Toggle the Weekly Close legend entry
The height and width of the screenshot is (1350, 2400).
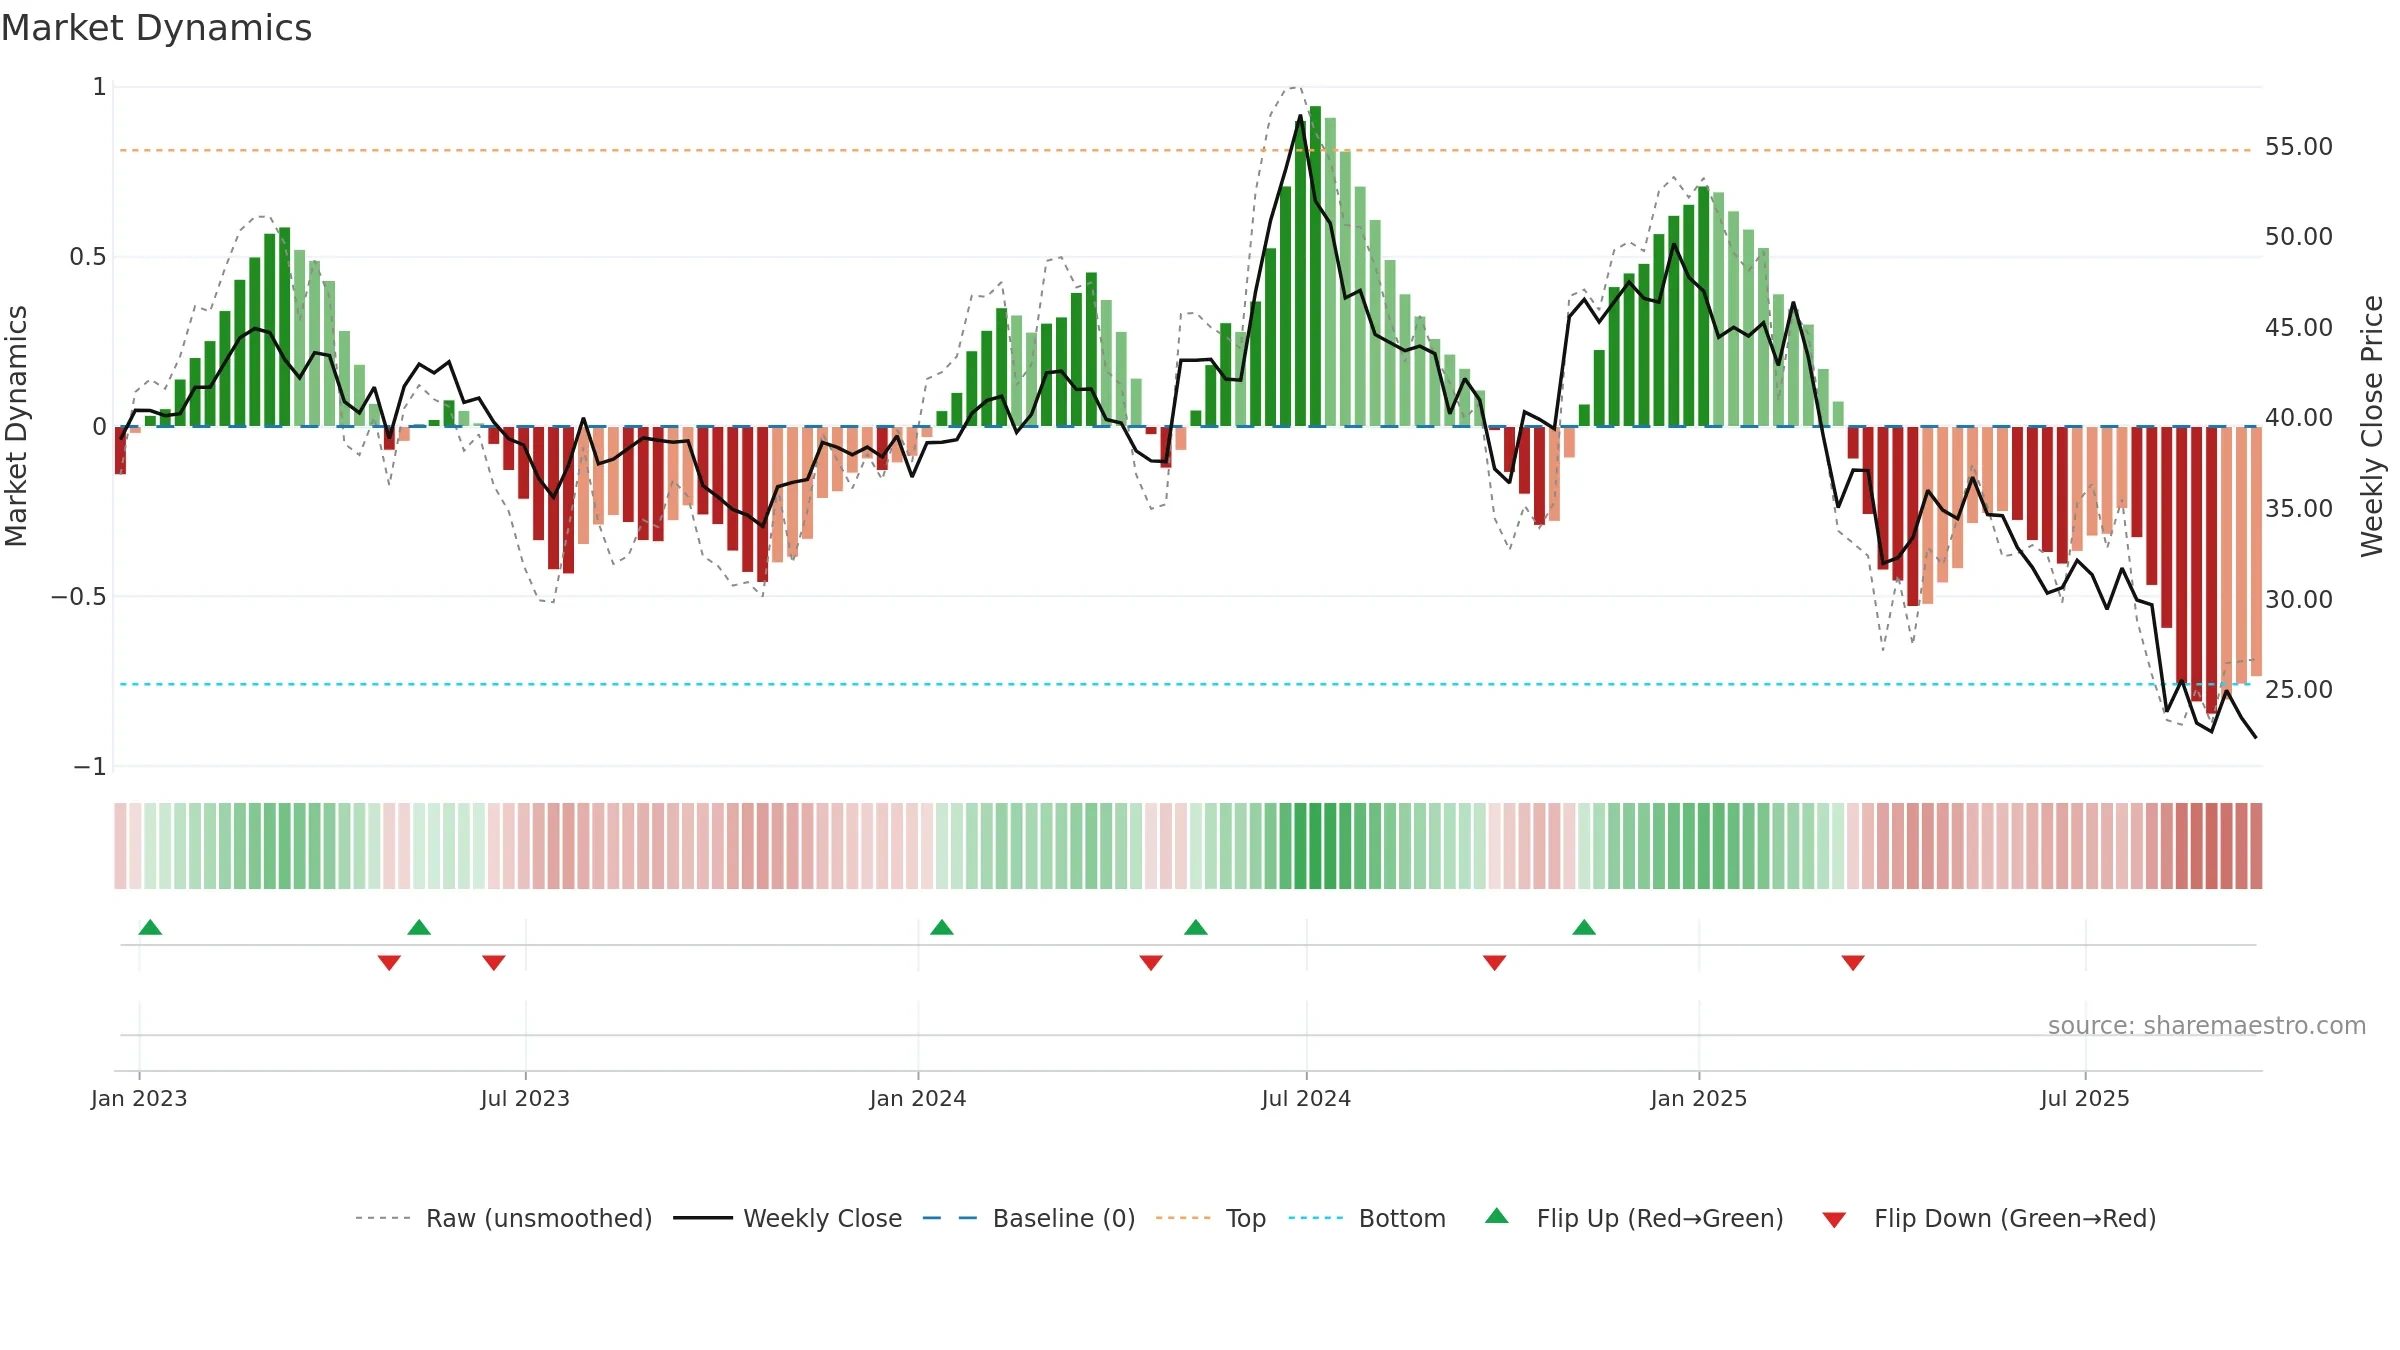point(788,1218)
